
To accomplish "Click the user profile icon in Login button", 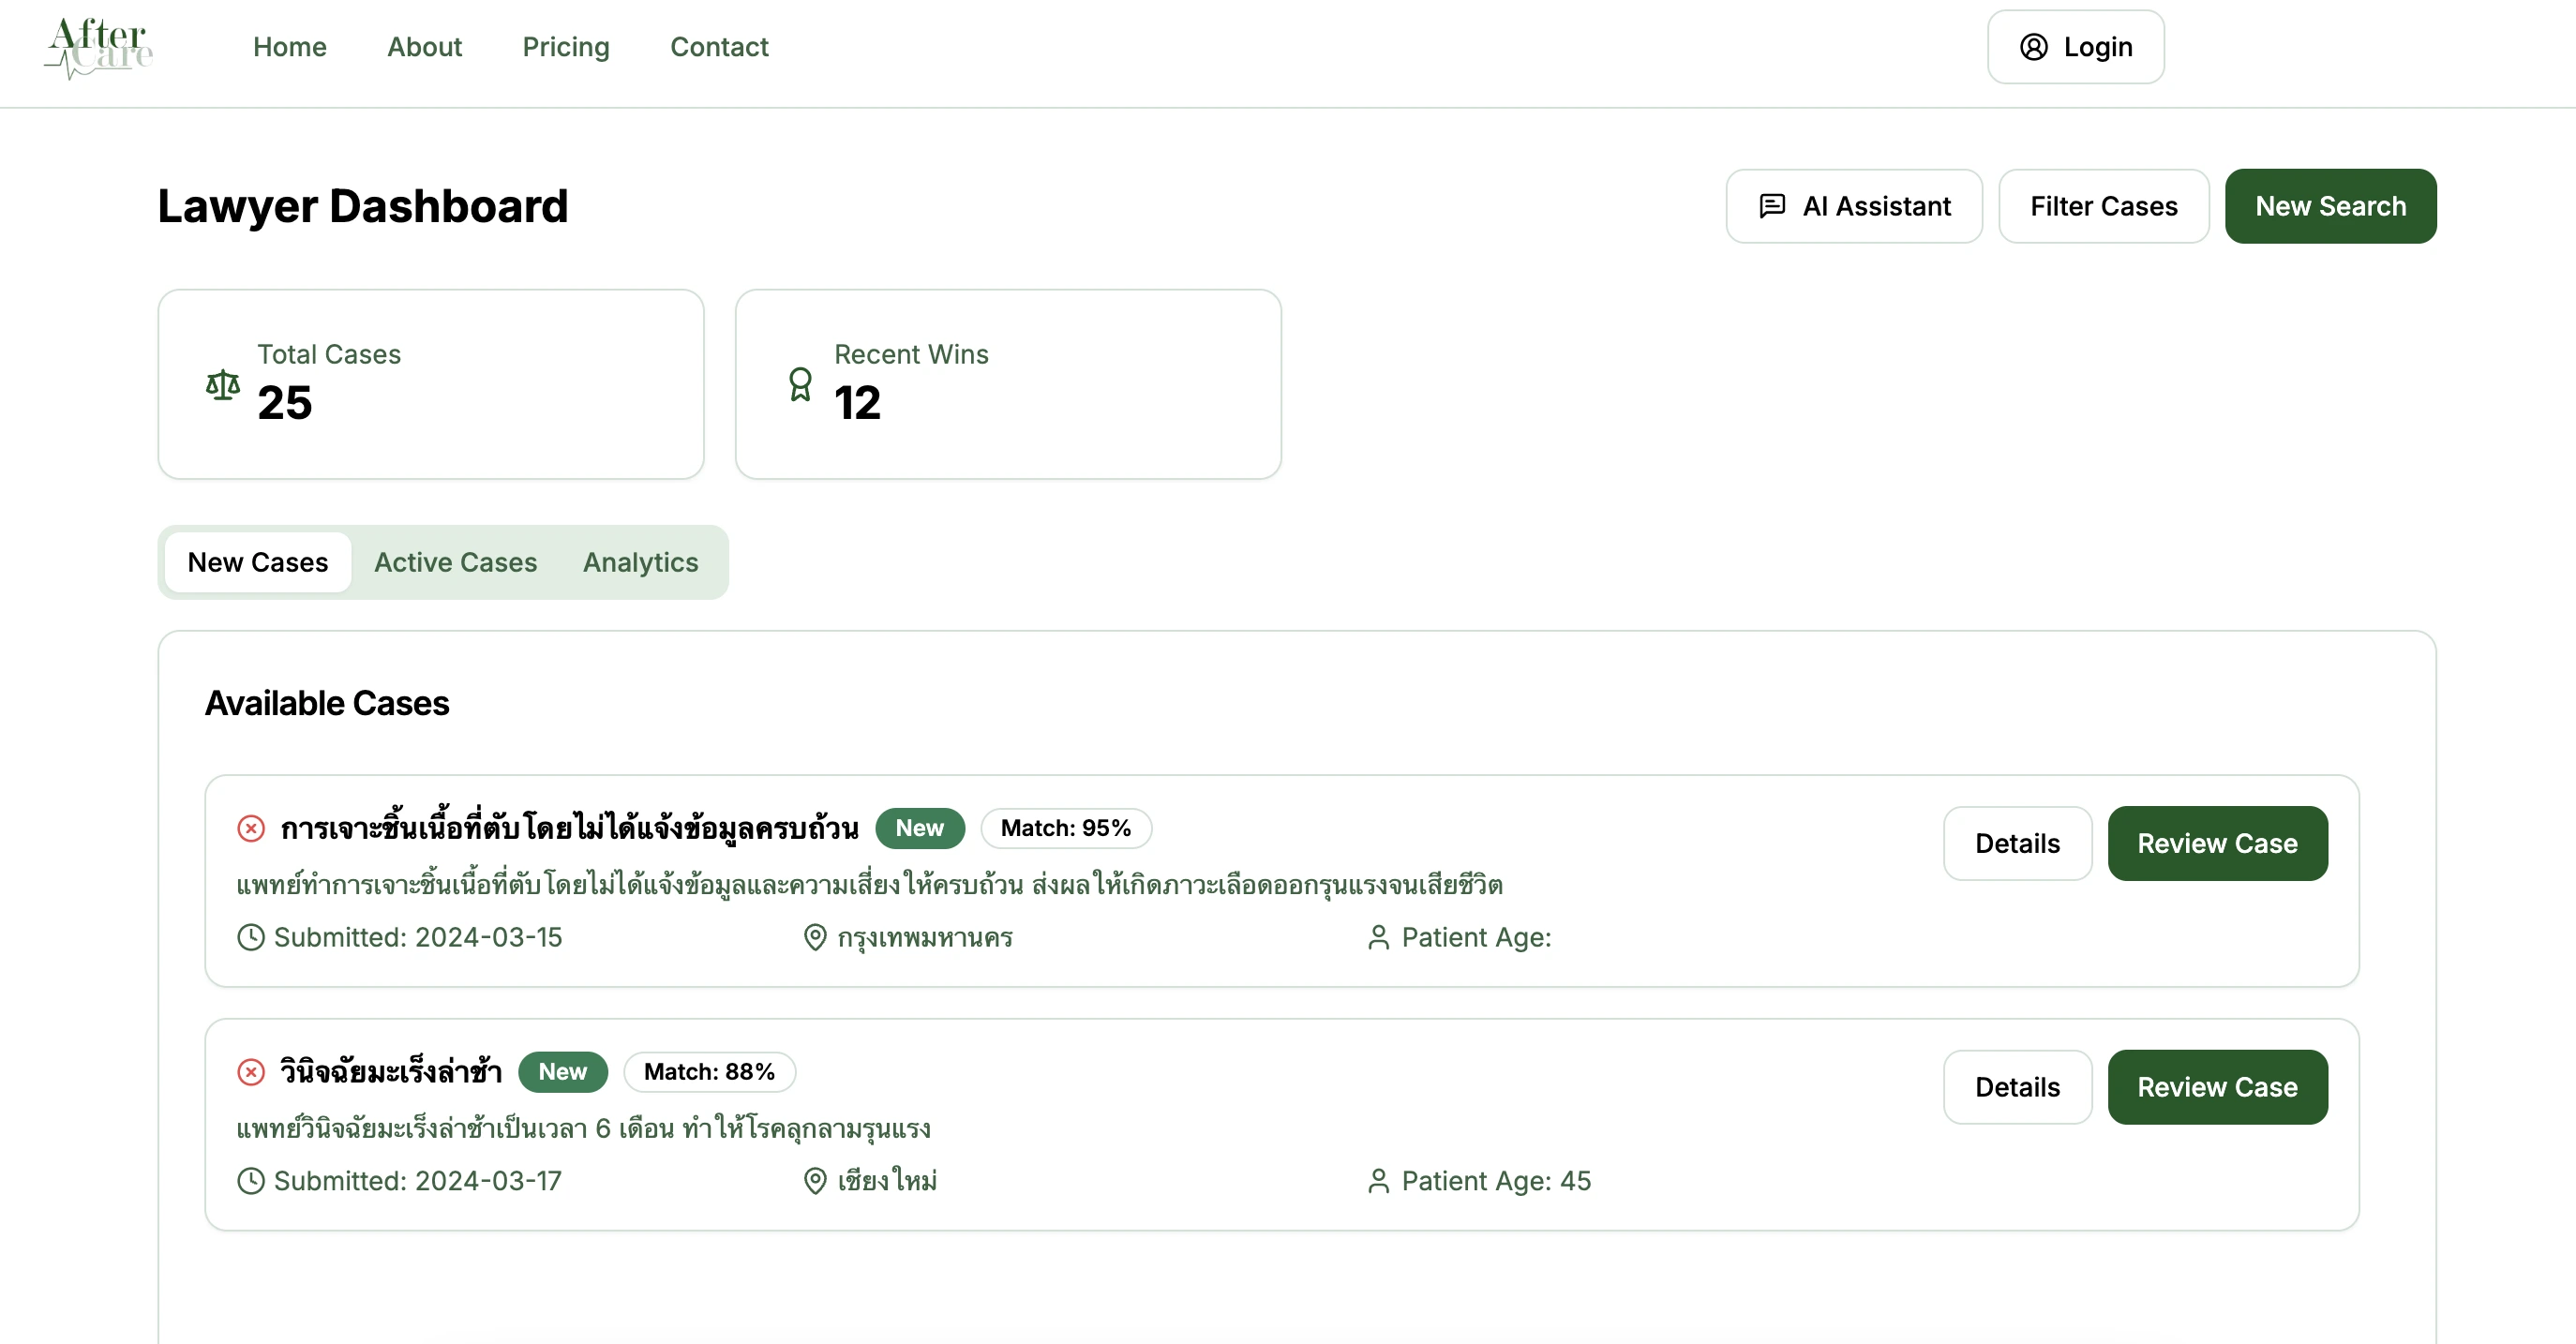I will (2034, 46).
